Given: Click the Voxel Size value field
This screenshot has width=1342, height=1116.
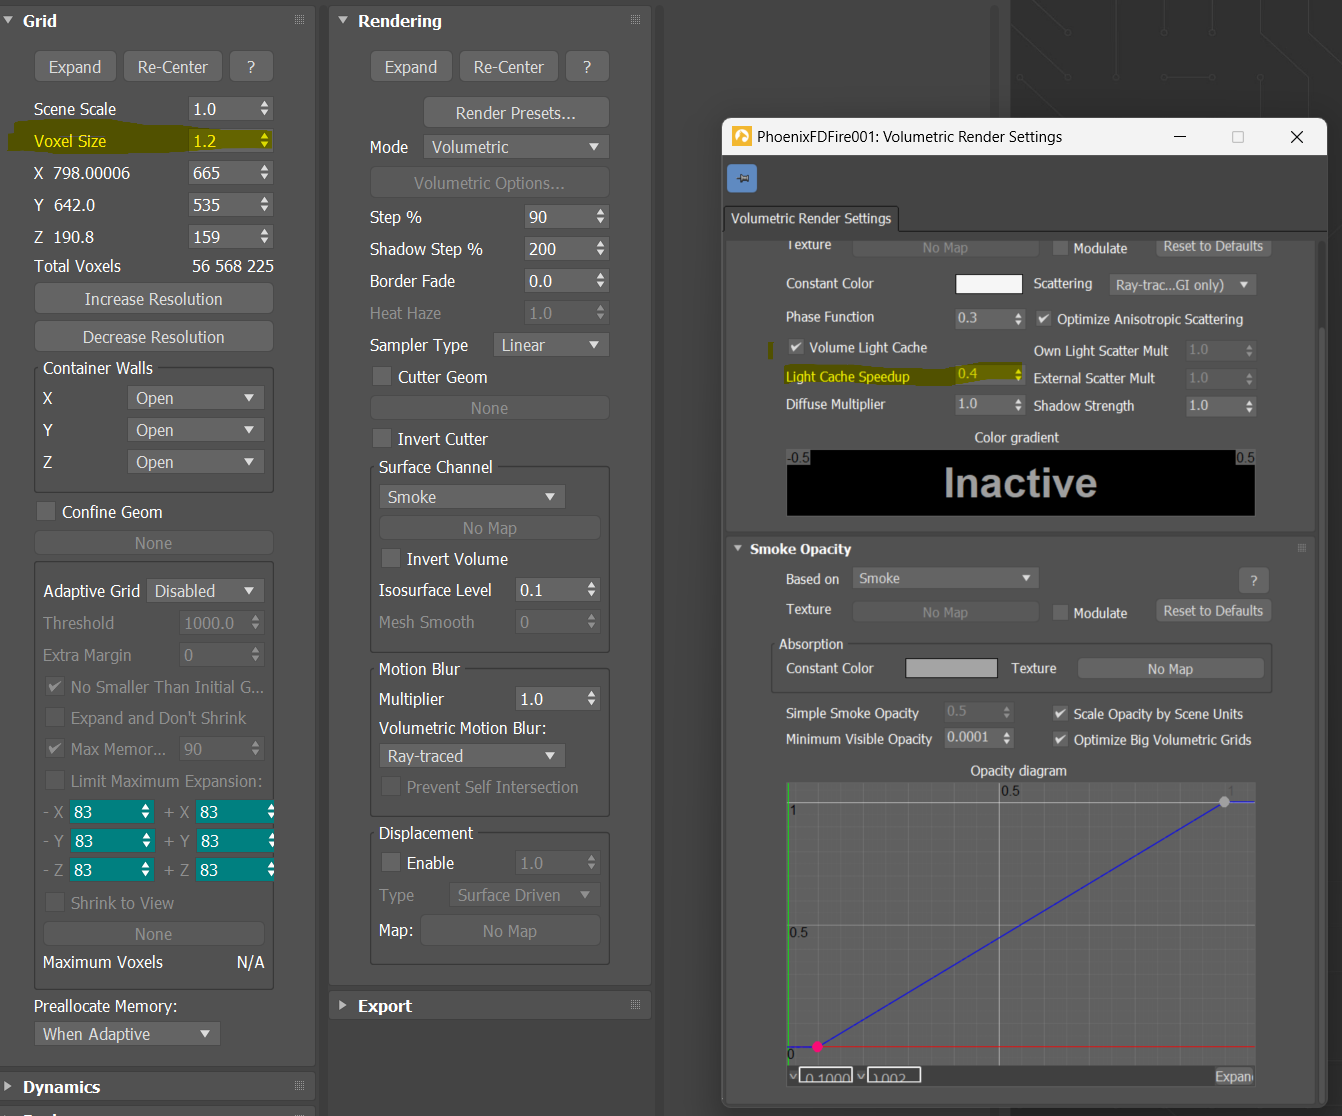Looking at the screenshot, I should point(223,141).
